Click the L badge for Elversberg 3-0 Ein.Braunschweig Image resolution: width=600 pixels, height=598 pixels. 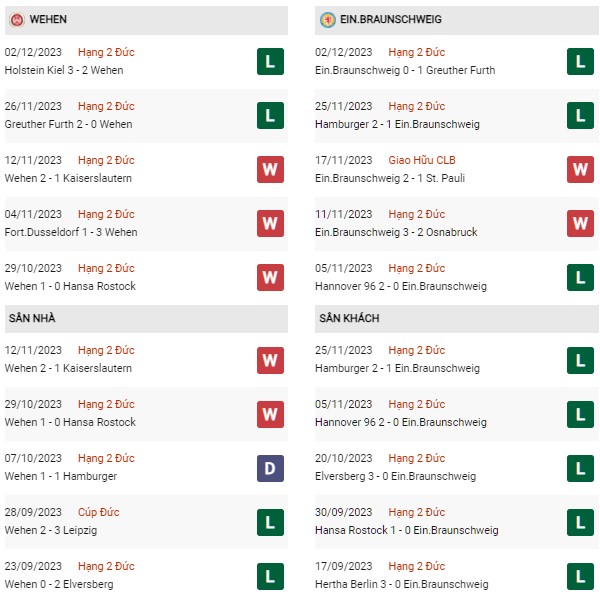(580, 468)
